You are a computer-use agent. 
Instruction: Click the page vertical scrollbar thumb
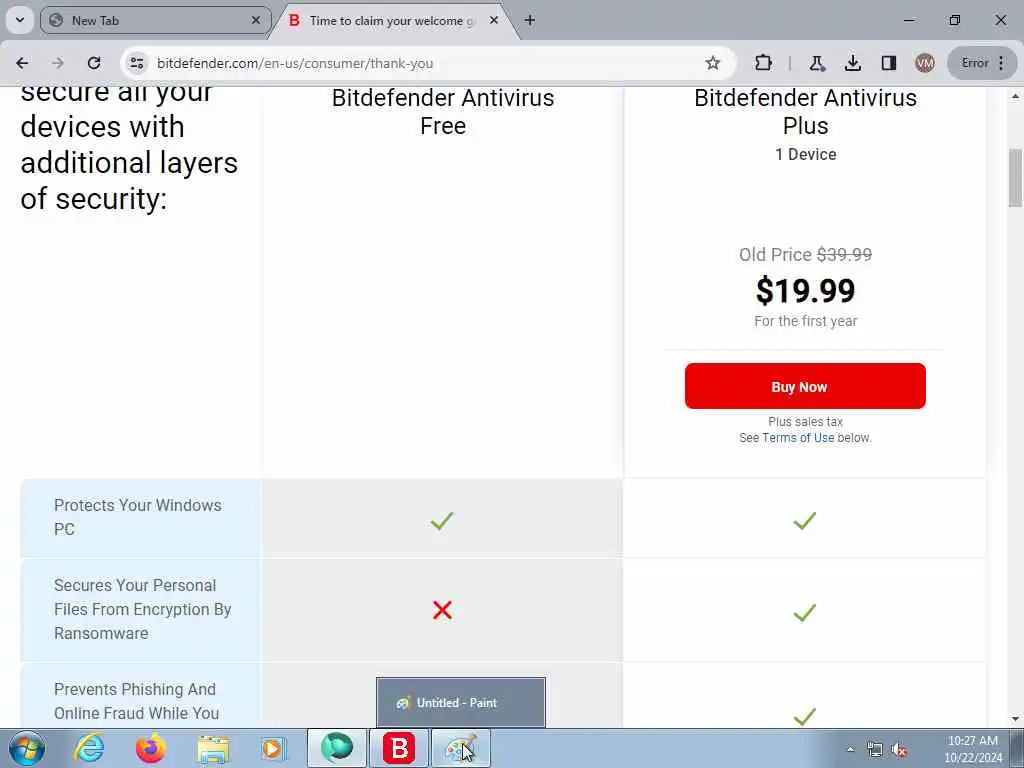click(1015, 178)
